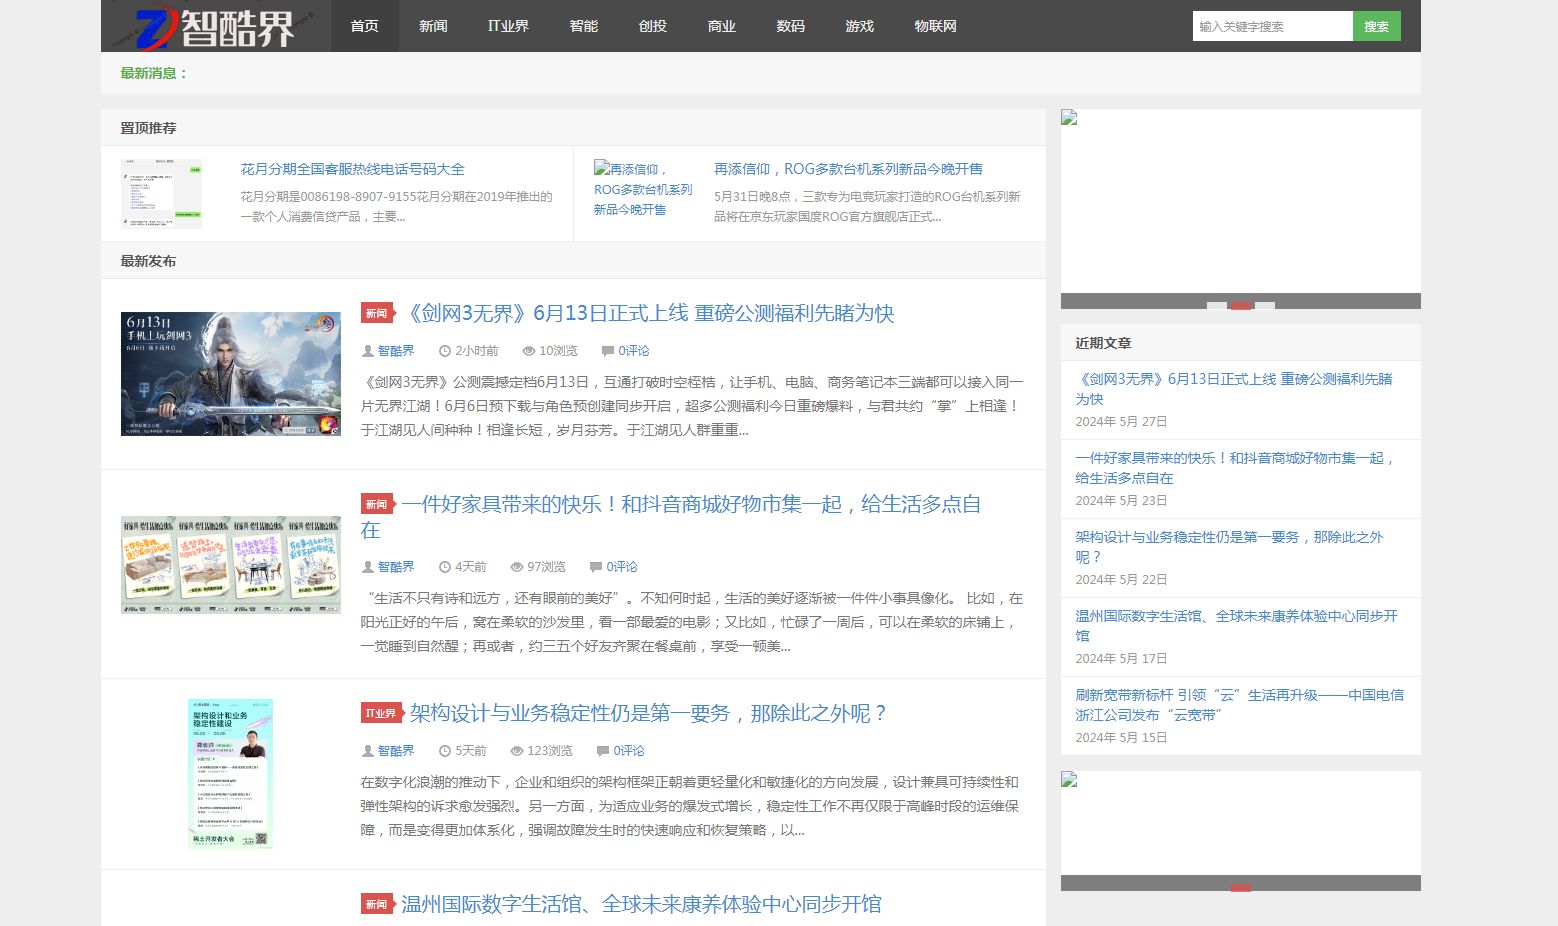Open pinned headline 再添信仰，ROG多款台机系列新品今晚开售
Screen dimensions: 1558x926
point(848,169)
